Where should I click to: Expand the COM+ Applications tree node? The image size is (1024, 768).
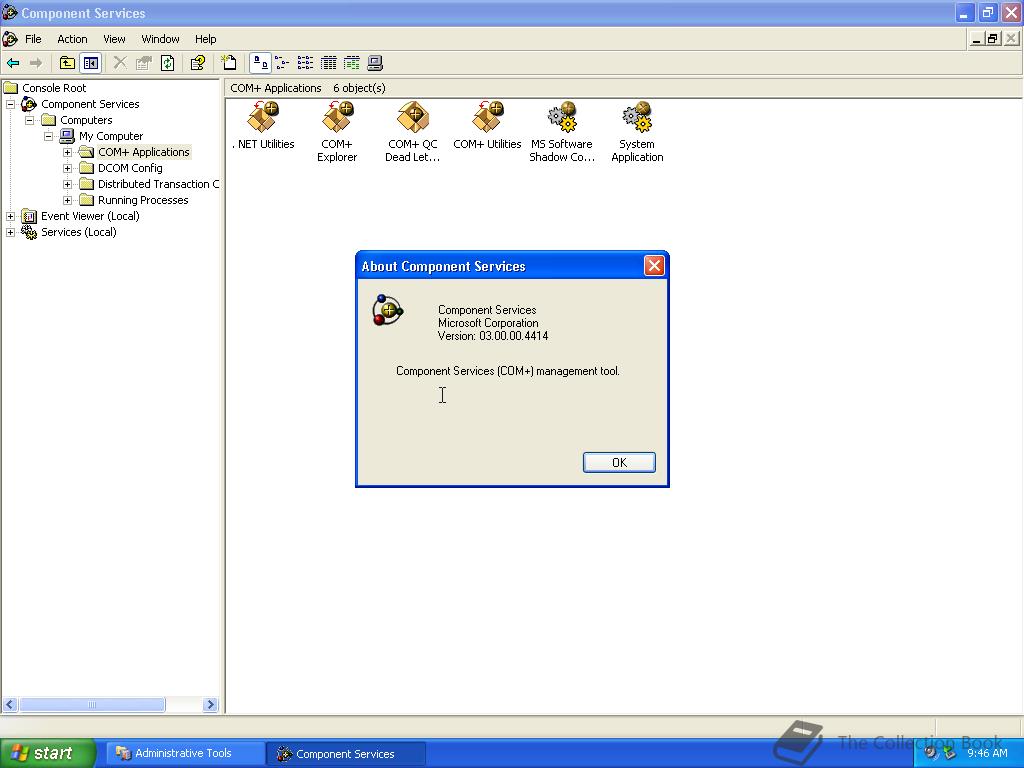[x=67, y=152]
